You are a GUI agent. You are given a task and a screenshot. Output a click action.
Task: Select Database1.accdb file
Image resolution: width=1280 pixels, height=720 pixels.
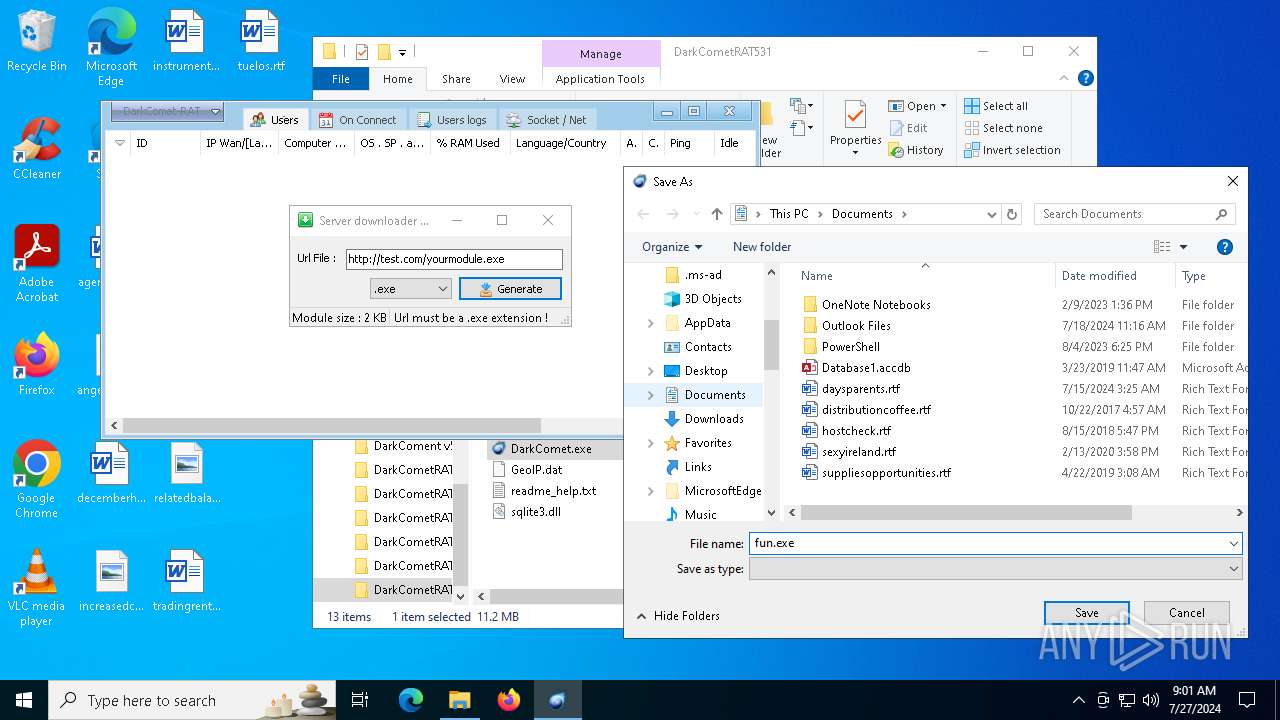(866, 368)
